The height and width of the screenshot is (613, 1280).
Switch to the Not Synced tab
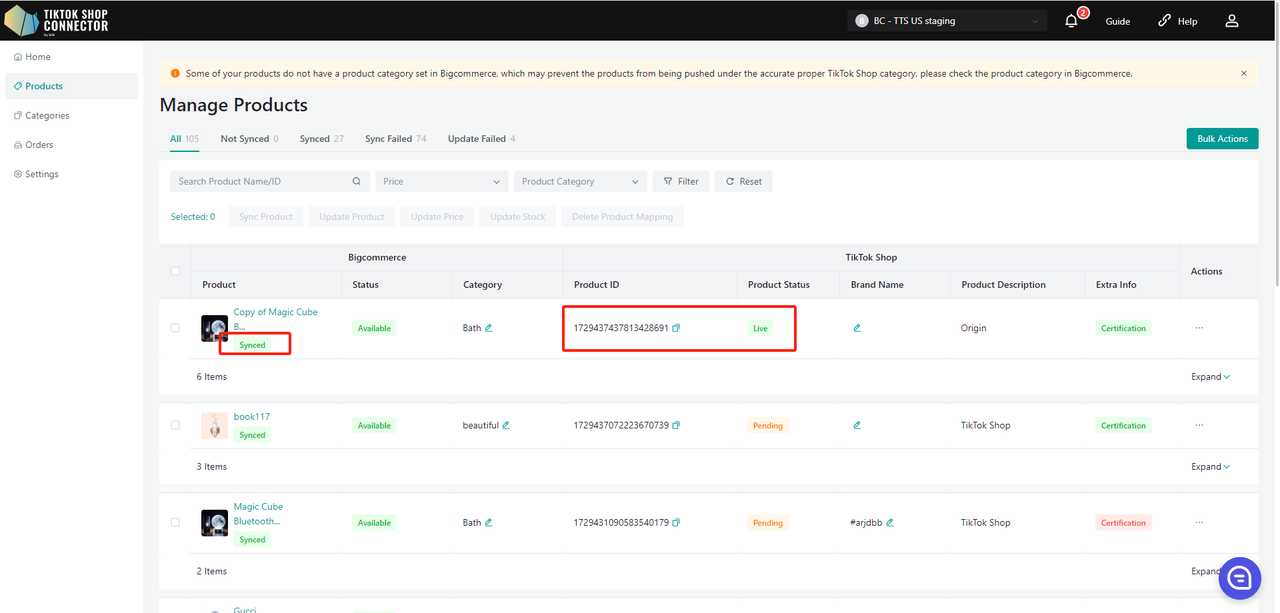click(x=249, y=139)
